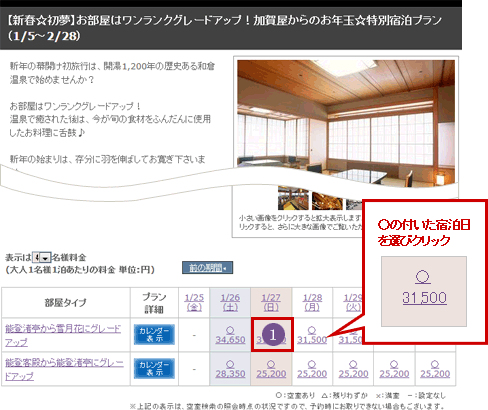Screen dimensions: 488x410
Task: Open カレンダー表示 for 雪月花 upgrade row
Action: (x=154, y=335)
